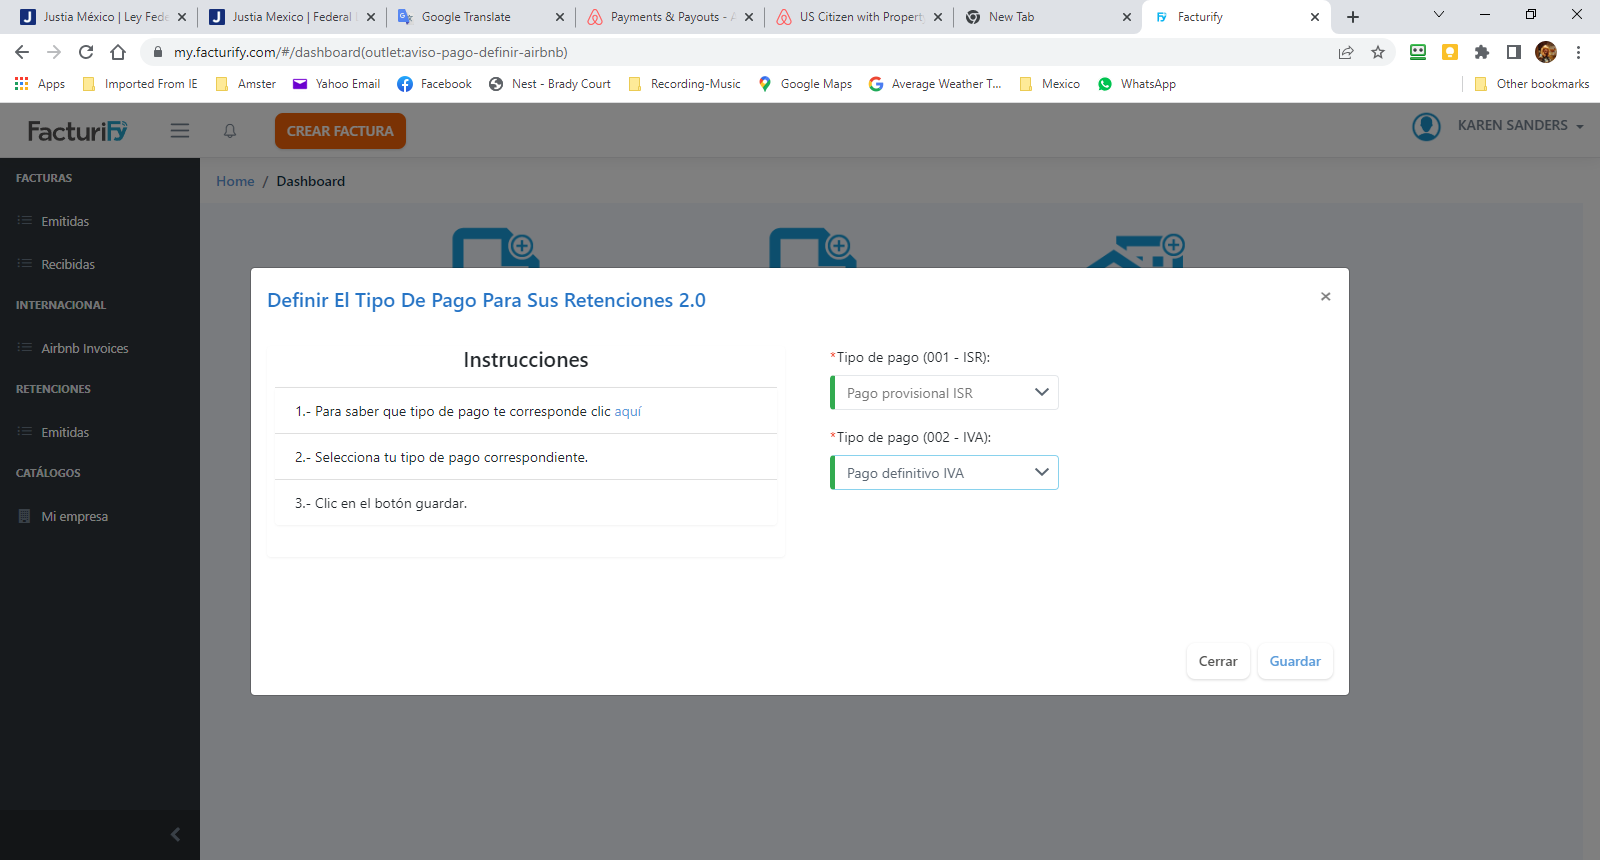
Task: Reload the page in browser
Action: [86, 52]
